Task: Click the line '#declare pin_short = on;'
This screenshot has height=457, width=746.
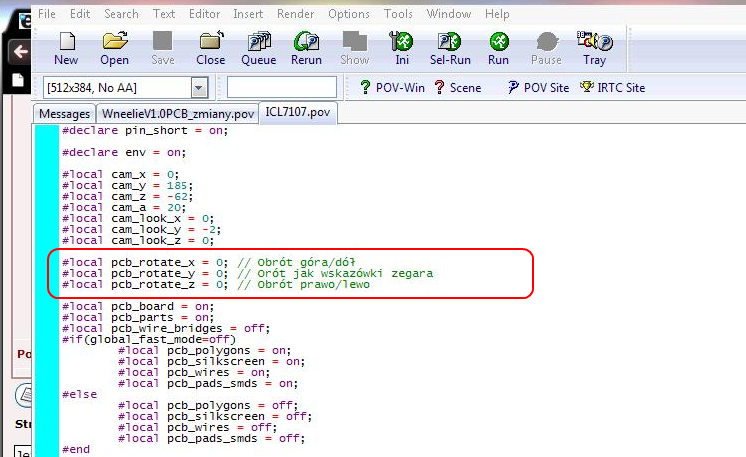Action: click(145, 130)
